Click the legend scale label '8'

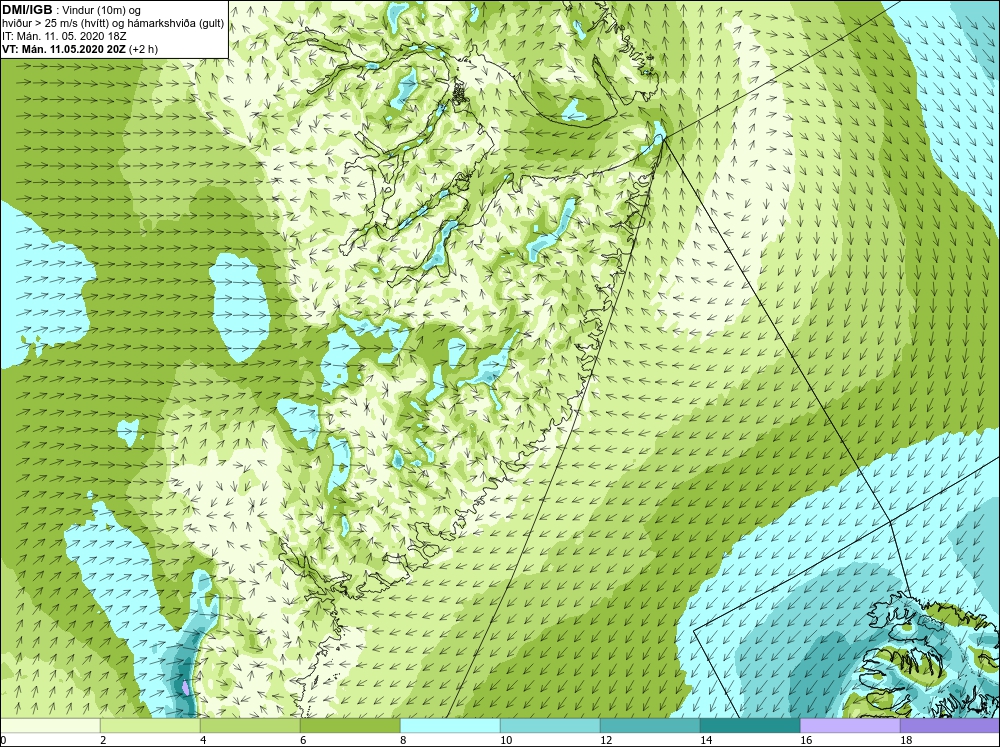(x=403, y=740)
